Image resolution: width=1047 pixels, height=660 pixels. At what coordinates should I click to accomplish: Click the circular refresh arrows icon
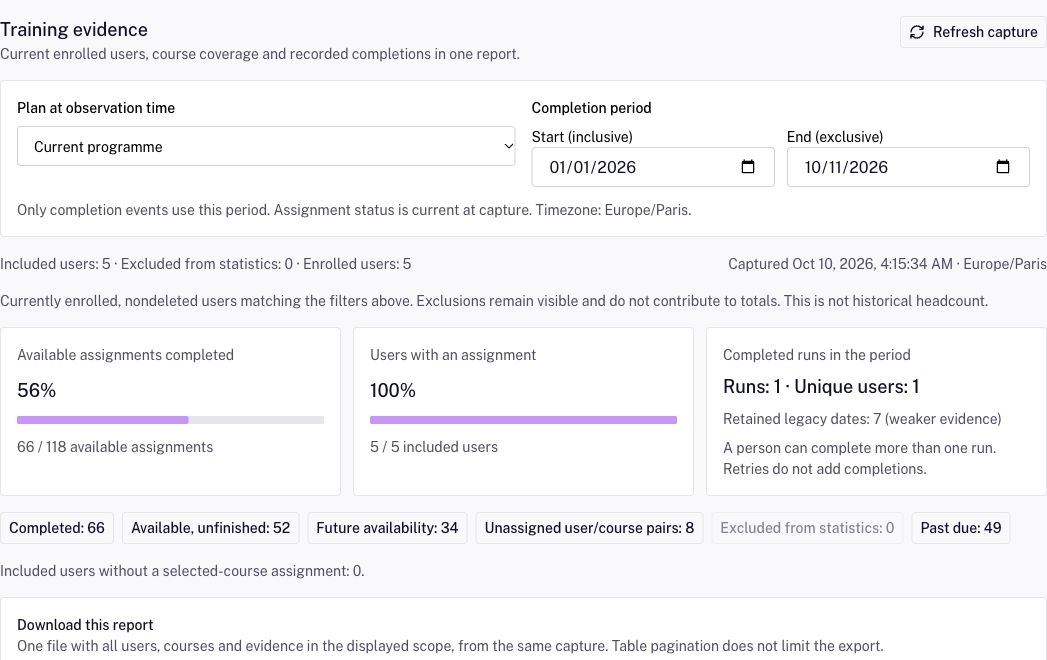tap(917, 32)
